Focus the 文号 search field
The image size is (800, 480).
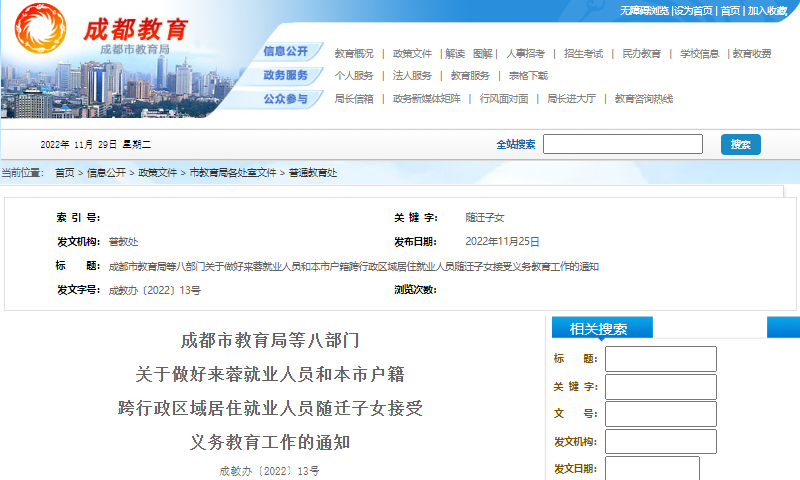point(661,414)
